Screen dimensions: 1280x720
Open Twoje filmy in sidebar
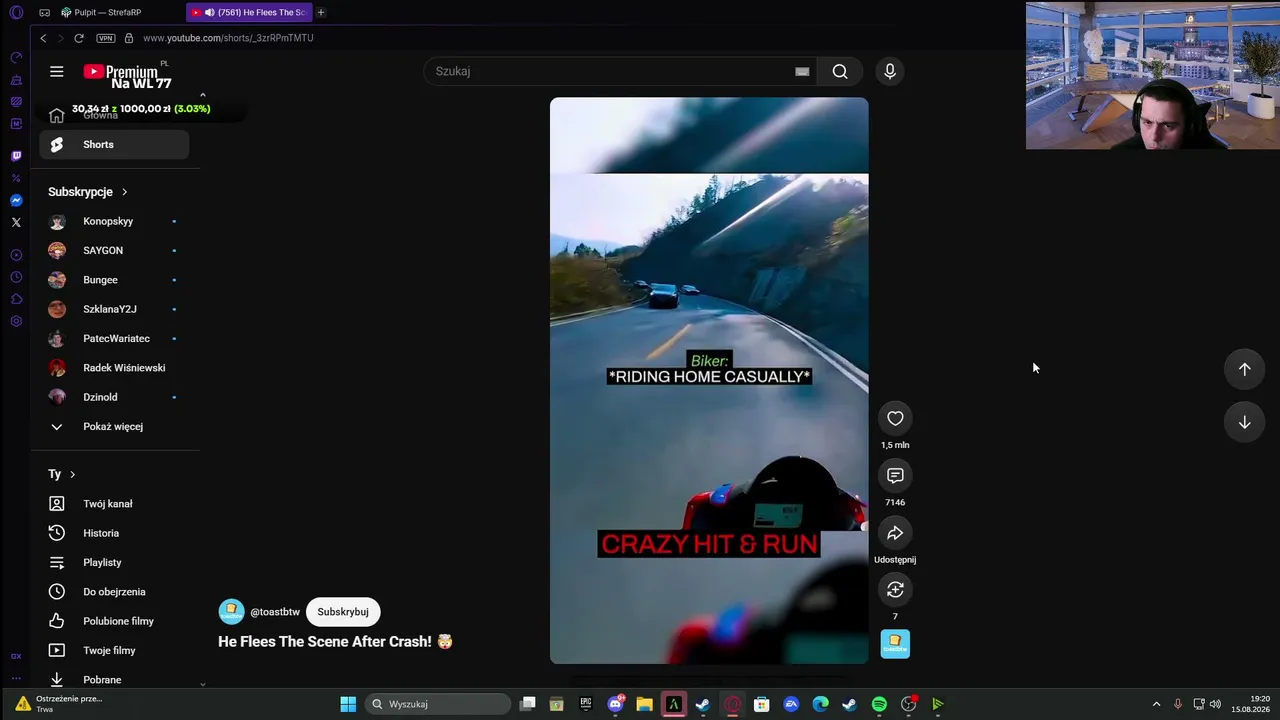(114, 651)
